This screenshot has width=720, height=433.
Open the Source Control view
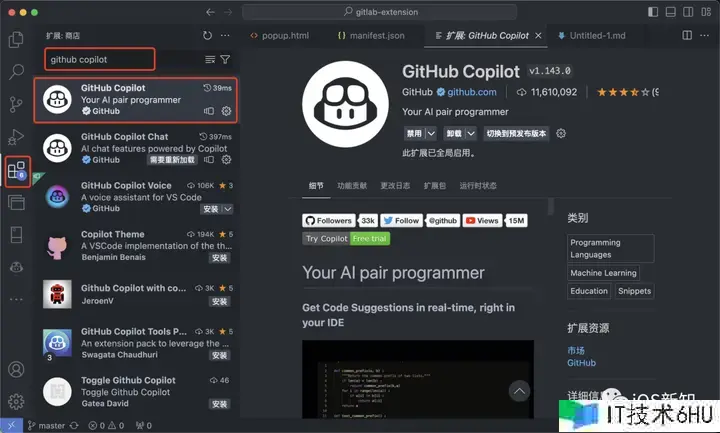(16, 104)
